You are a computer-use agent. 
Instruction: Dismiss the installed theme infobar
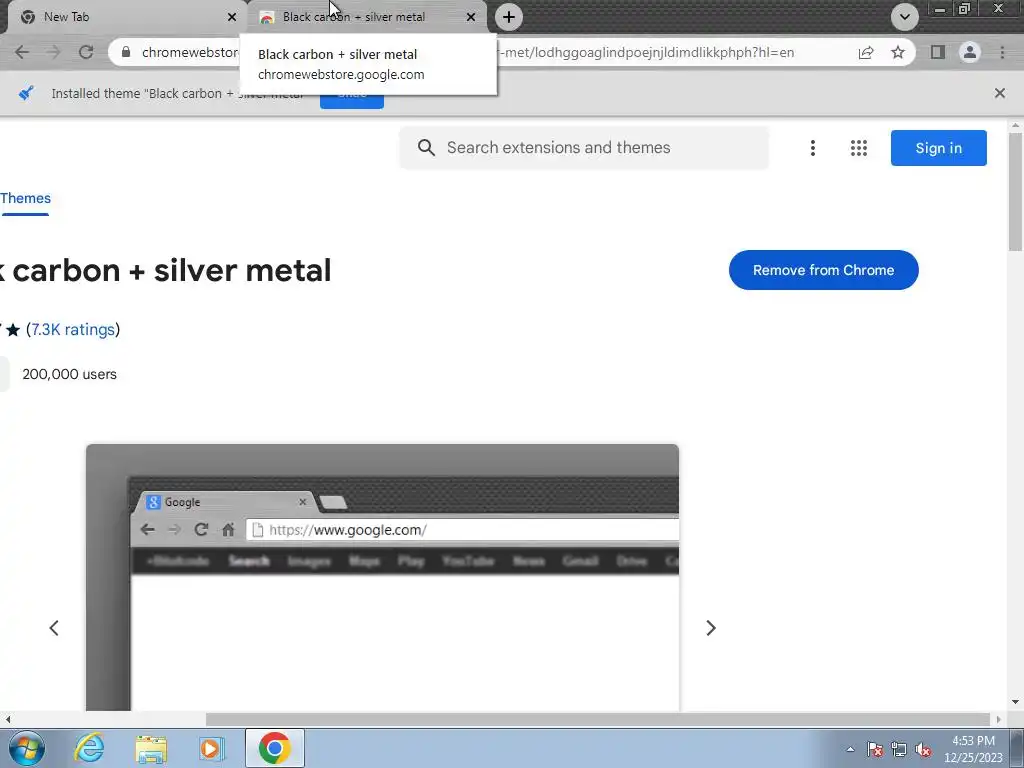[1000, 93]
